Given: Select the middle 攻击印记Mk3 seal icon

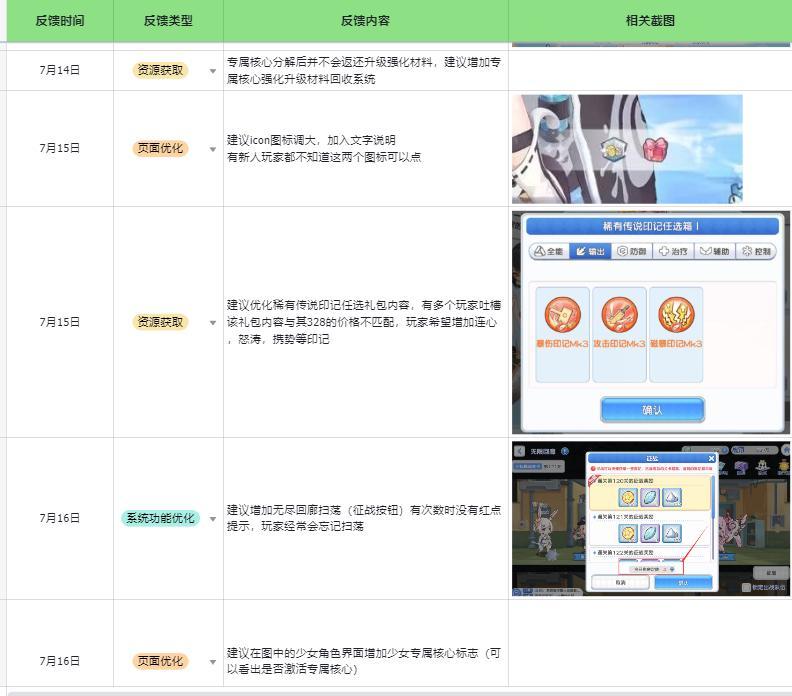Looking at the screenshot, I should [x=619, y=315].
